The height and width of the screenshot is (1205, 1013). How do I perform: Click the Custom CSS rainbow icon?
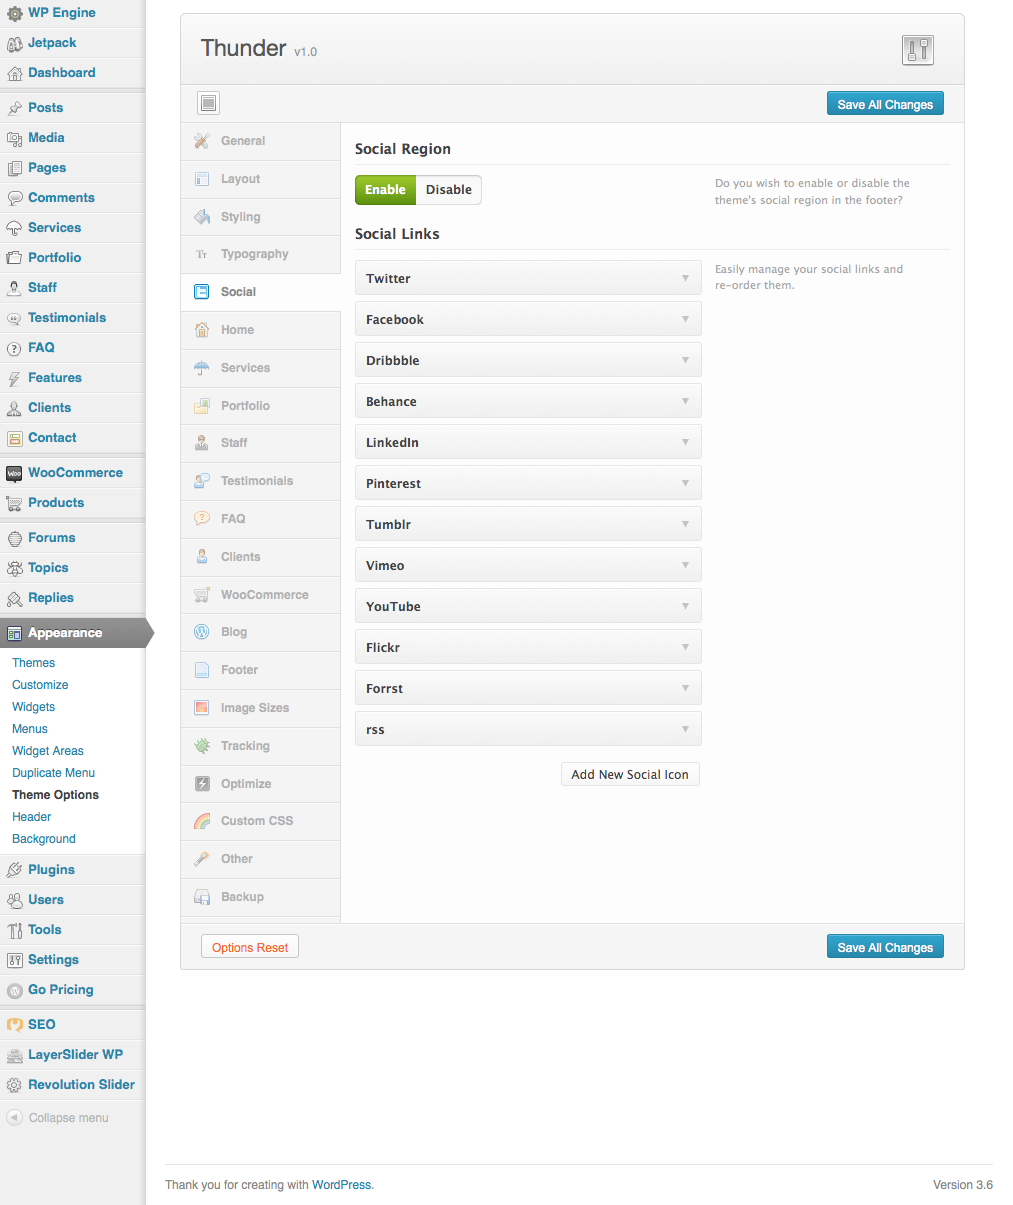pos(202,821)
